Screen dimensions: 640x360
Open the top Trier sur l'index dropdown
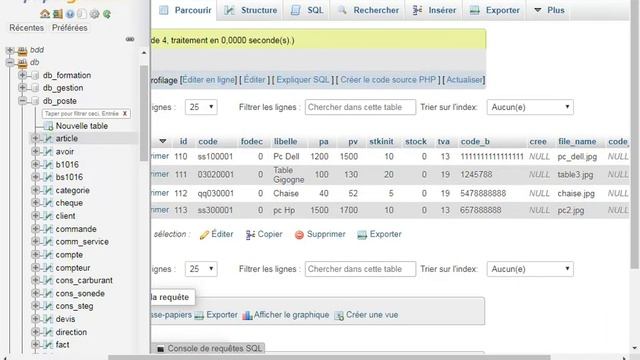(x=530, y=107)
